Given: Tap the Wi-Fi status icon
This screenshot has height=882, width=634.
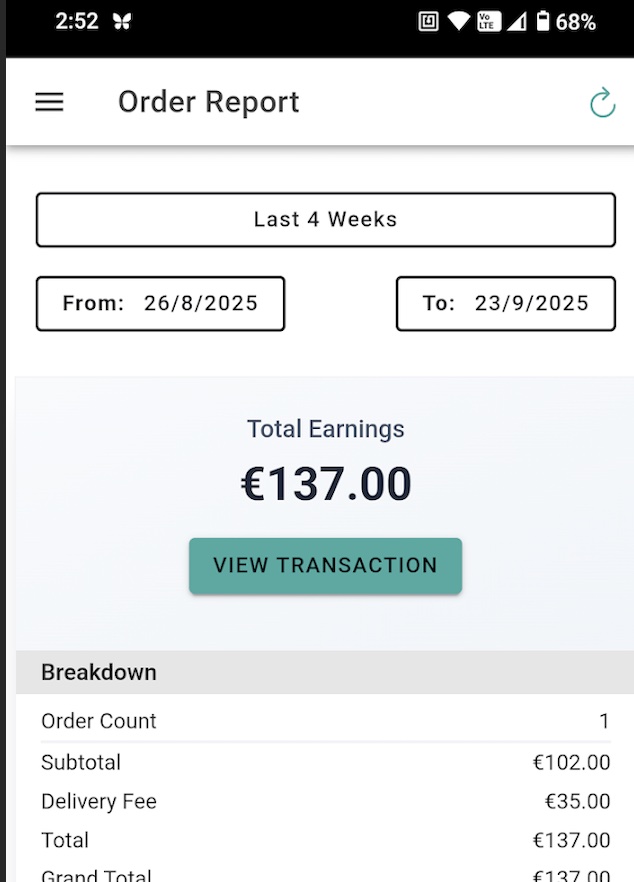Looking at the screenshot, I should [459, 22].
